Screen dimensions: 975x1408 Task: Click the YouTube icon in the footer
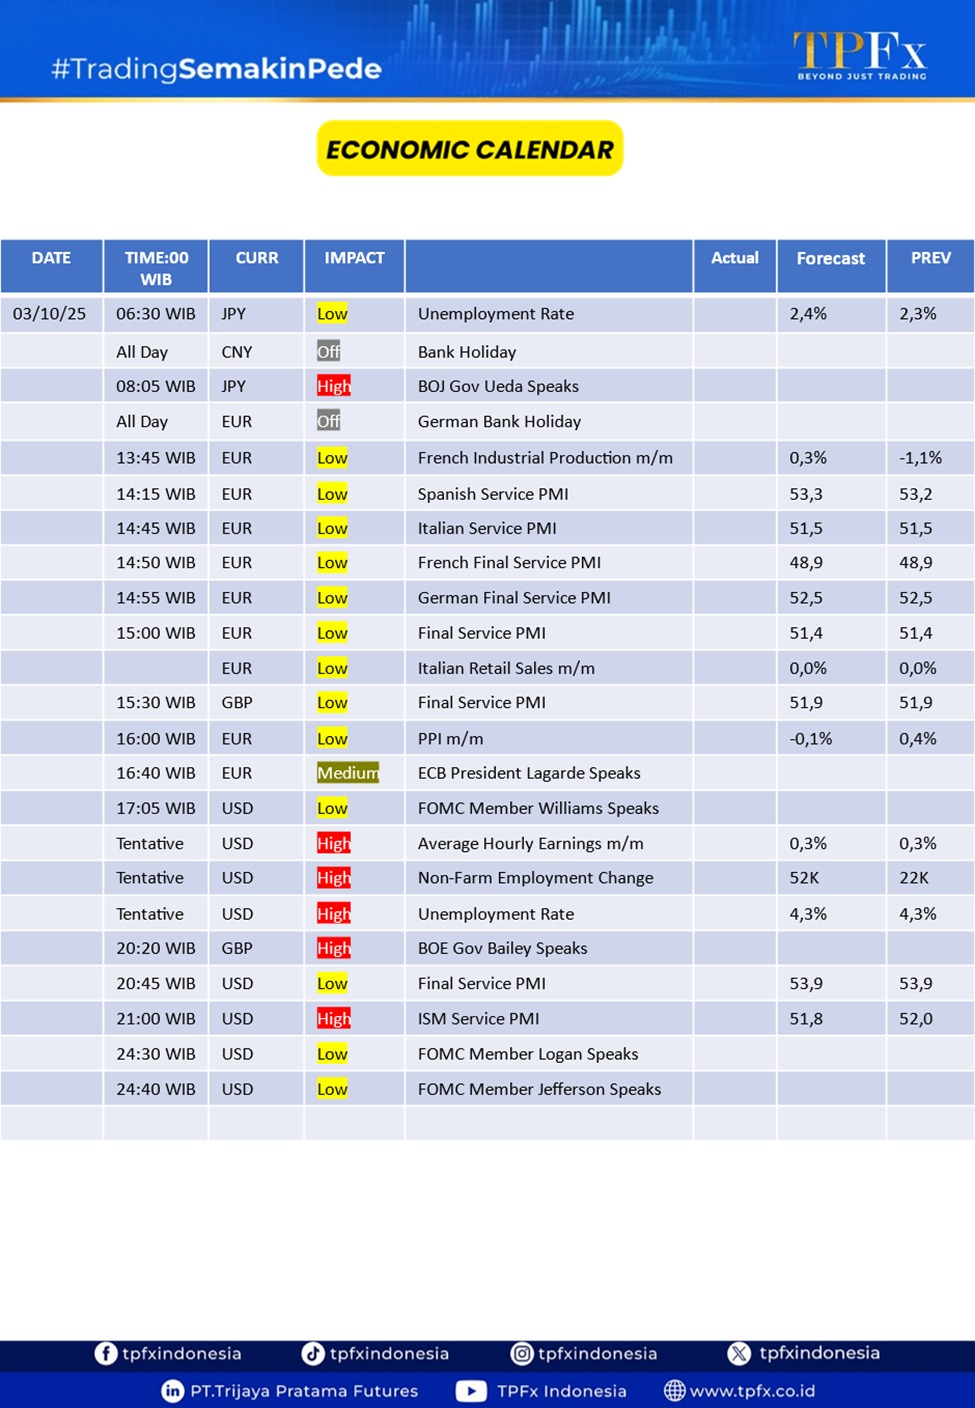point(471,1391)
